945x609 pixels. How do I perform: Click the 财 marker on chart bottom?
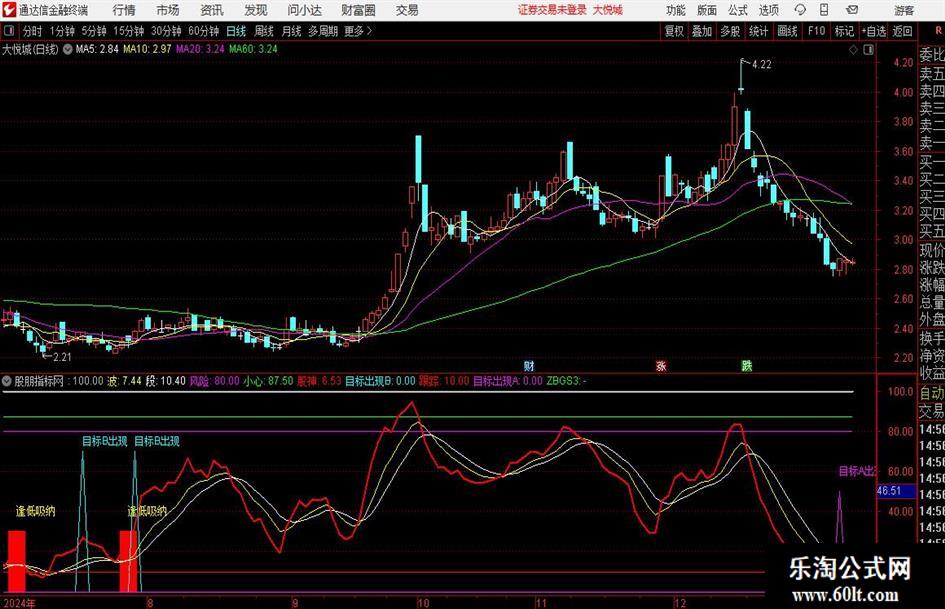[529, 365]
